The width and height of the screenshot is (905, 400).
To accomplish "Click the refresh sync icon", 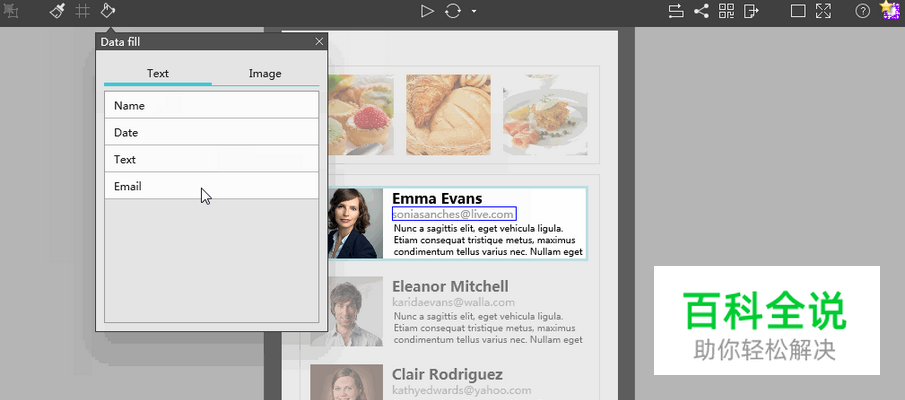I will tap(453, 11).
